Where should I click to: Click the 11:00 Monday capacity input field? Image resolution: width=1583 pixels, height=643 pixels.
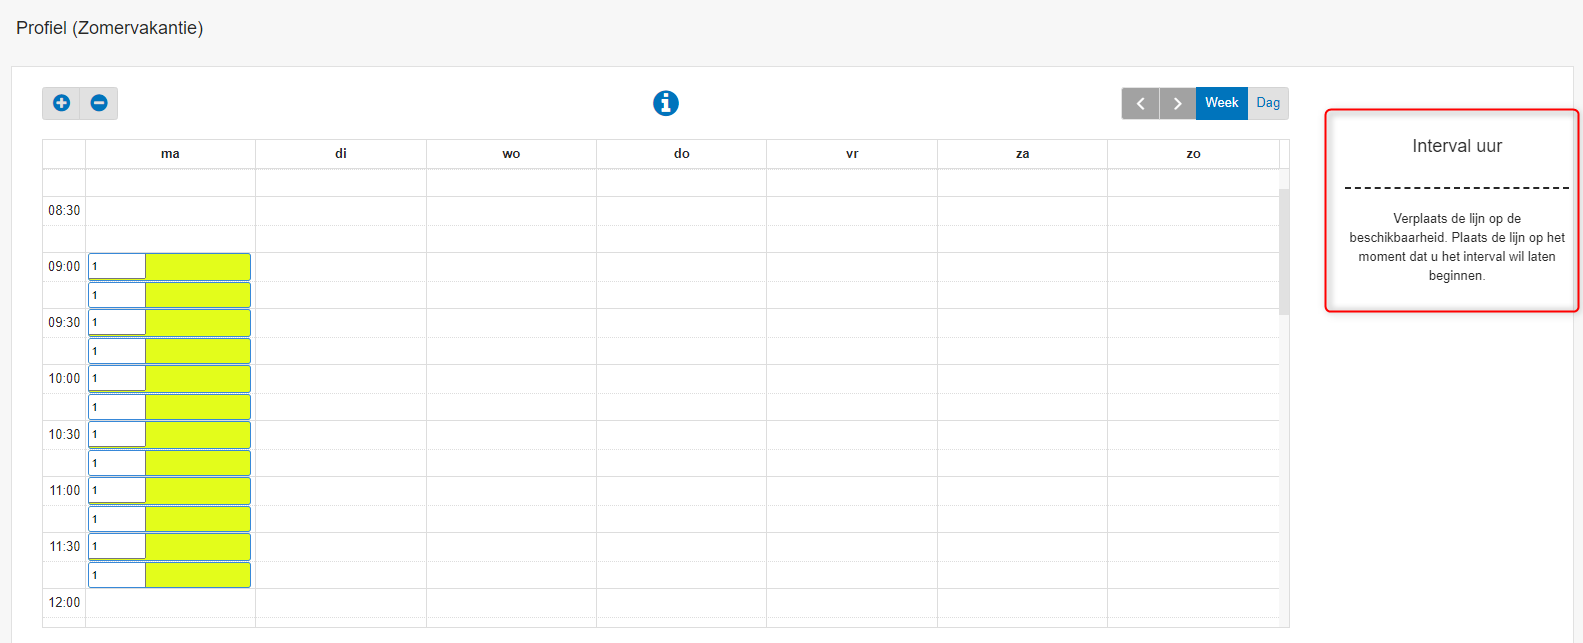(x=117, y=491)
